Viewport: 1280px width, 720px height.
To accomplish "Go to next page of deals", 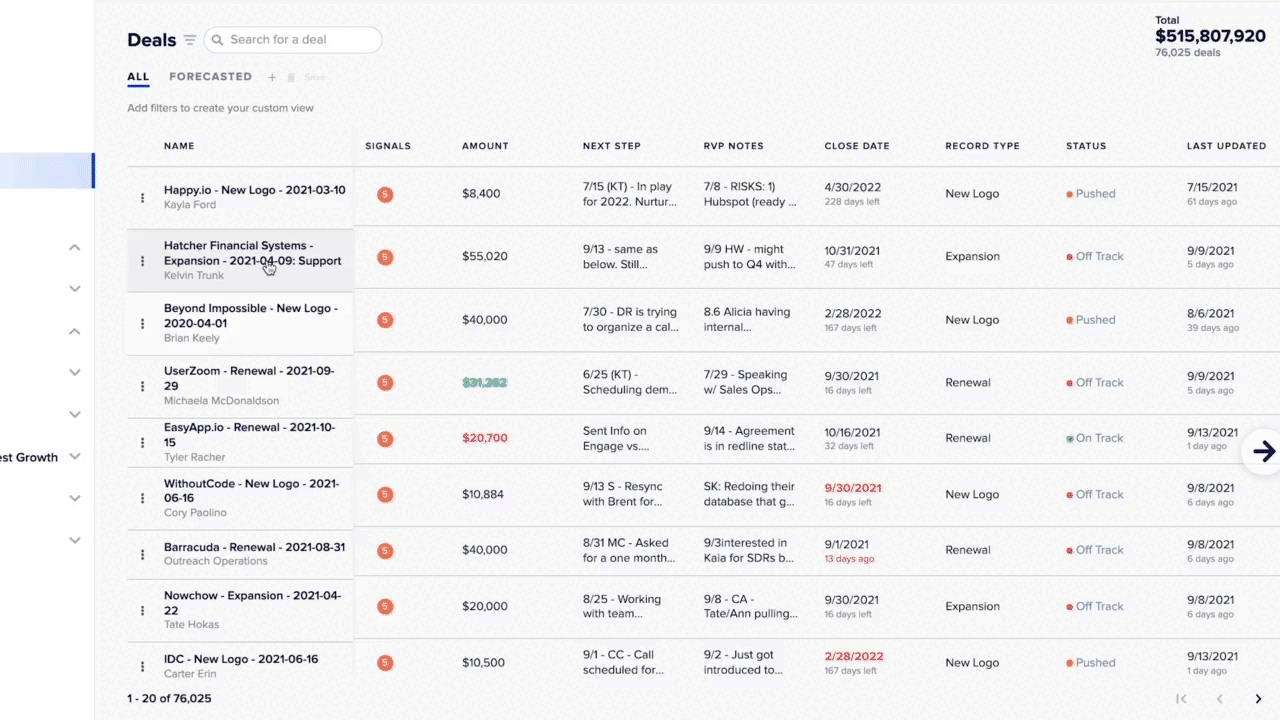I will tap(1258, 699).
